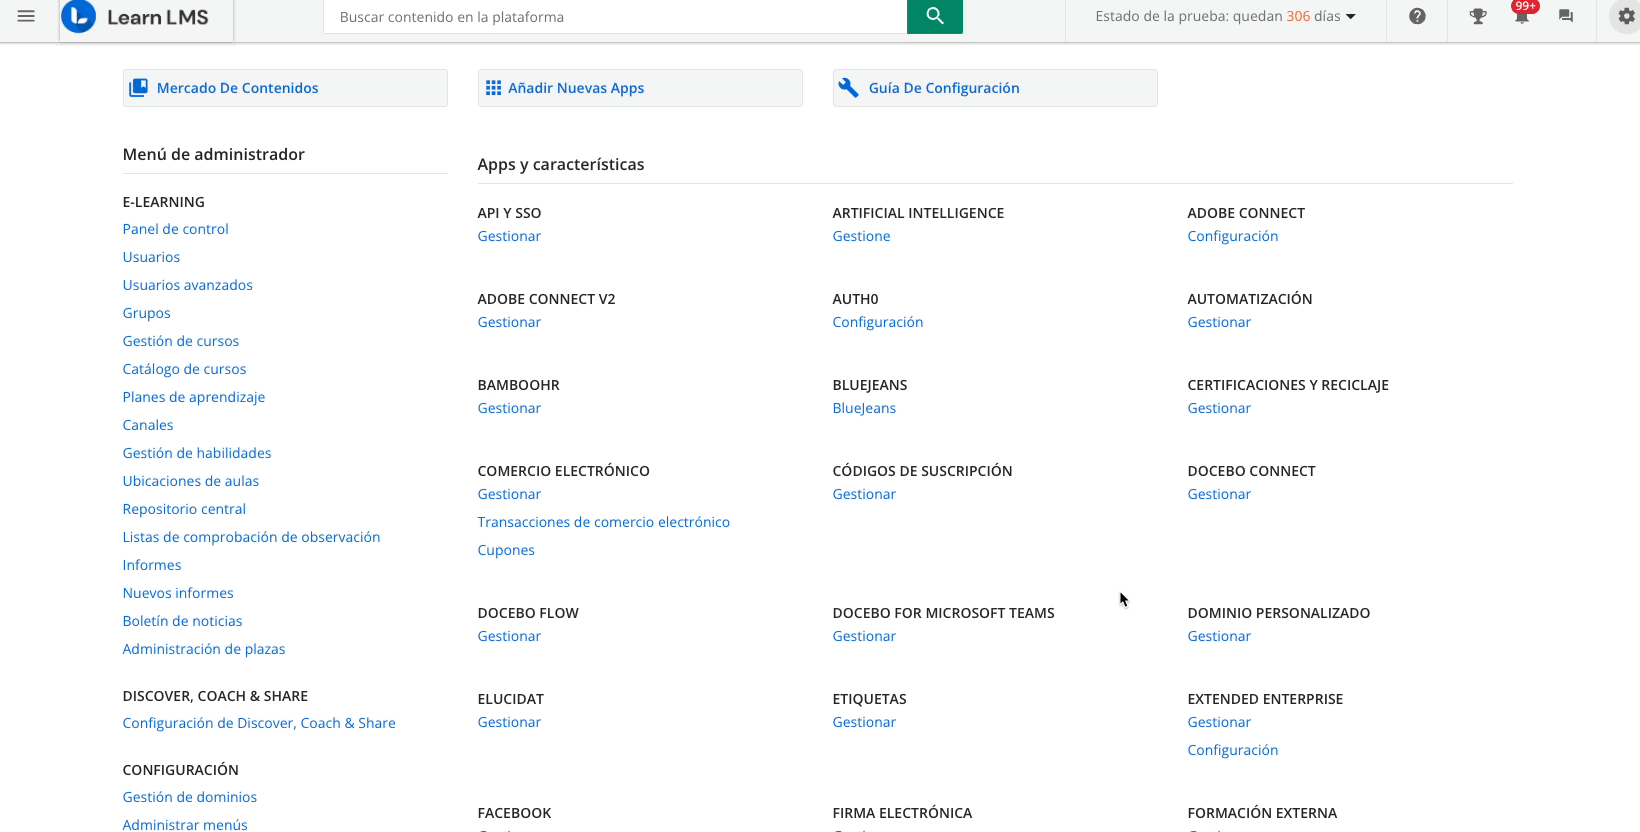This screenshot has width=1640, height=832.
Task: Open Grupos
Action: click(x=146, y=313)
